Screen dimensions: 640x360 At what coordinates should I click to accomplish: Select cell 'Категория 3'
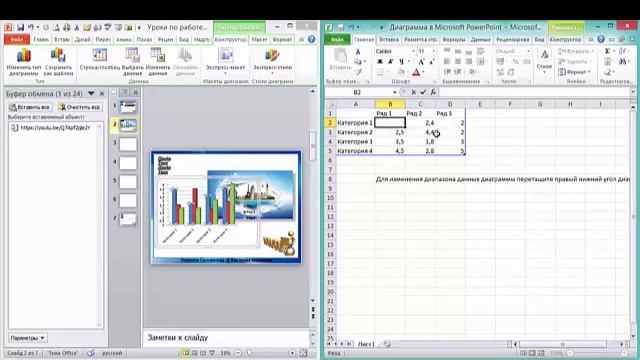point(355,142)
